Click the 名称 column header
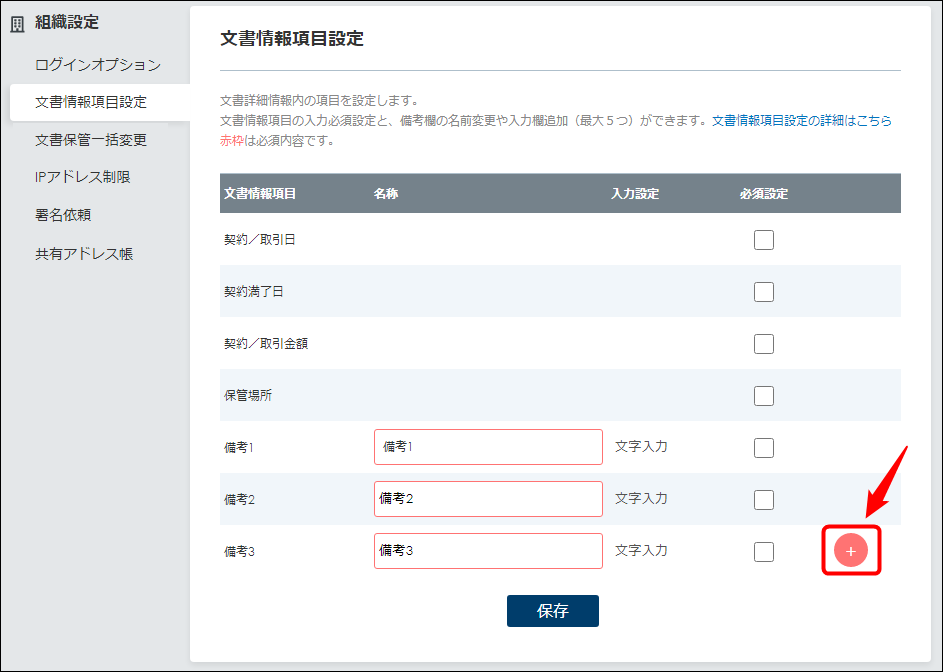Viewport: 943px width, 672px height. pyautogui.click(x=385, y=194)
